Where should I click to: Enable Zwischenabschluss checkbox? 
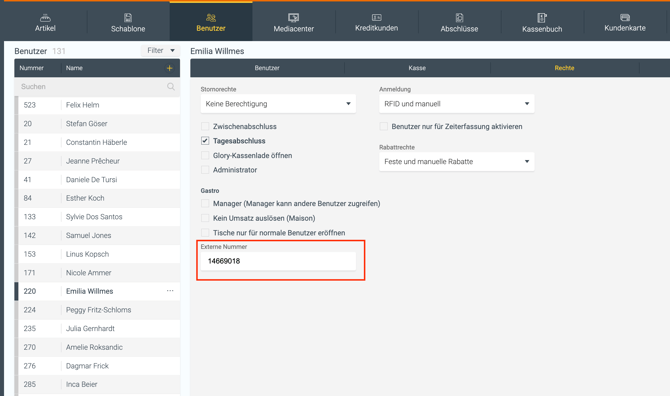coord(205,126)
